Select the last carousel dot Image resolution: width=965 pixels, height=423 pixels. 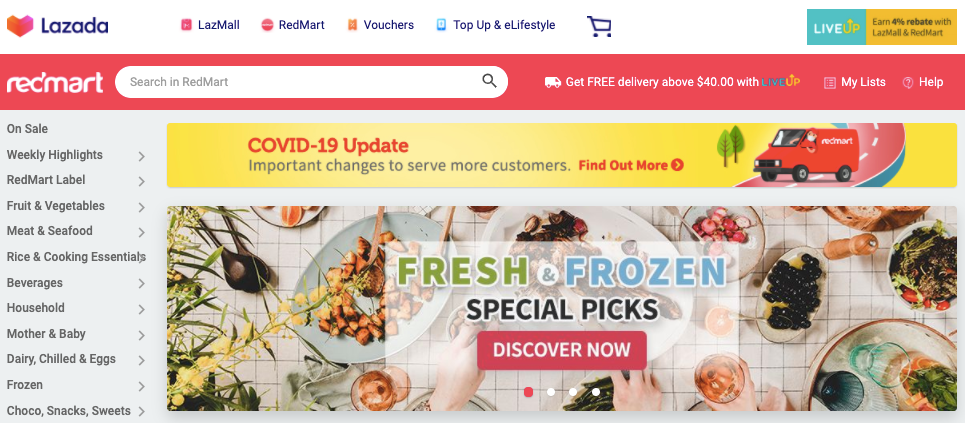coord(596,392)
